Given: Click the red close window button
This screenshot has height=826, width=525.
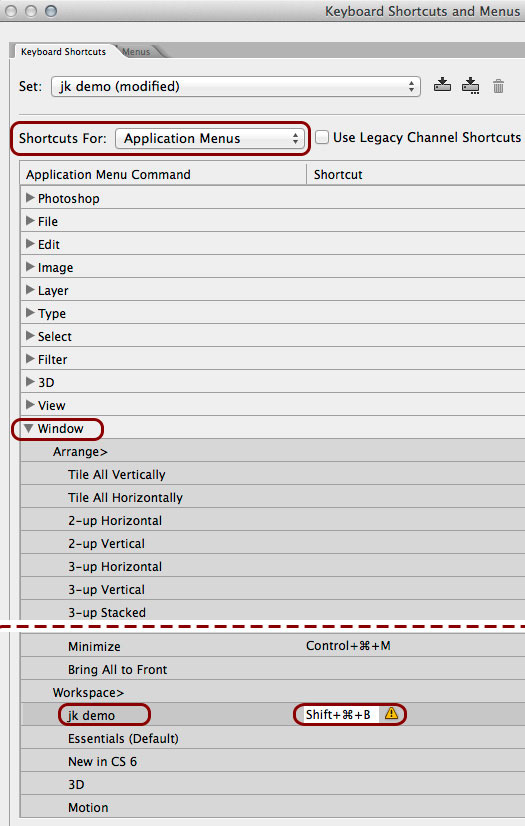Looking at the screenshot, I should click(11, 11).
